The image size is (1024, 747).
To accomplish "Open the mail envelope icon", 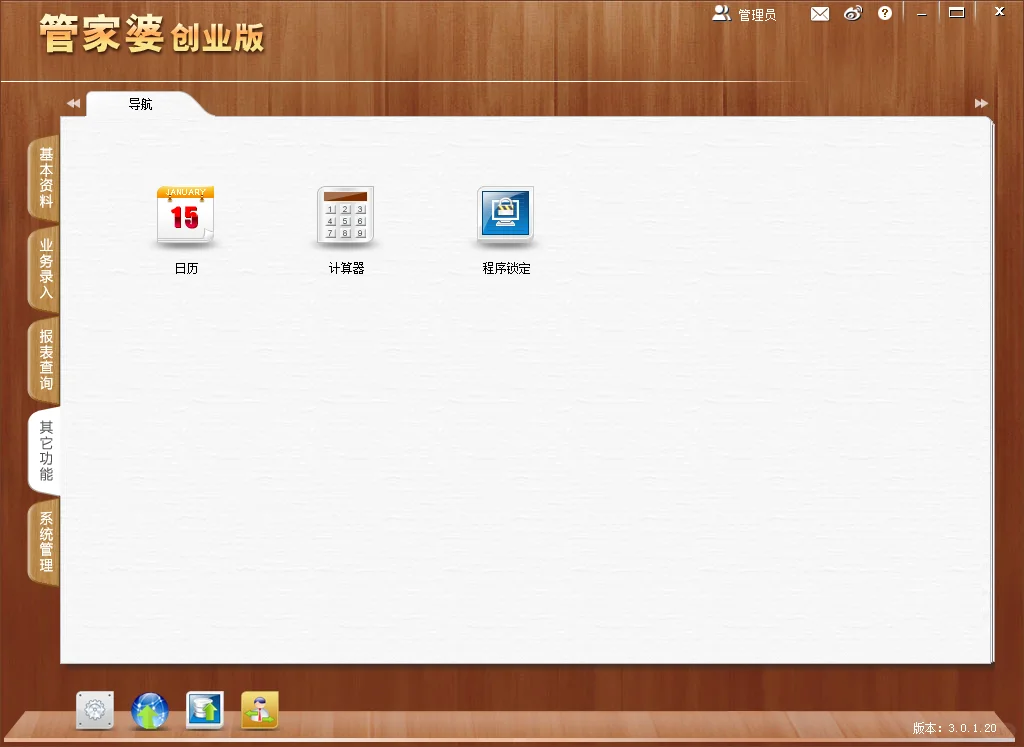I will click(x=820, y=14).
